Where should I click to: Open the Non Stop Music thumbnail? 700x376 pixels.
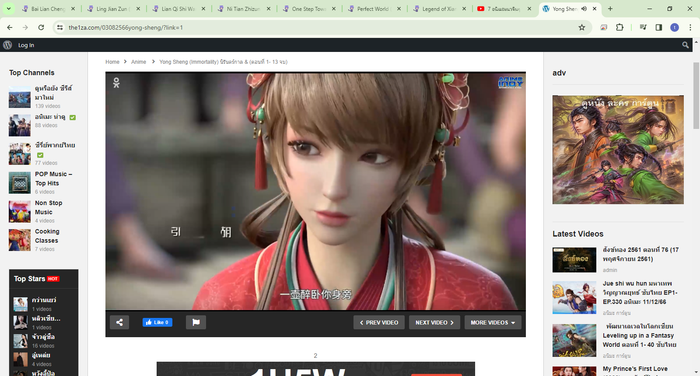20,211
